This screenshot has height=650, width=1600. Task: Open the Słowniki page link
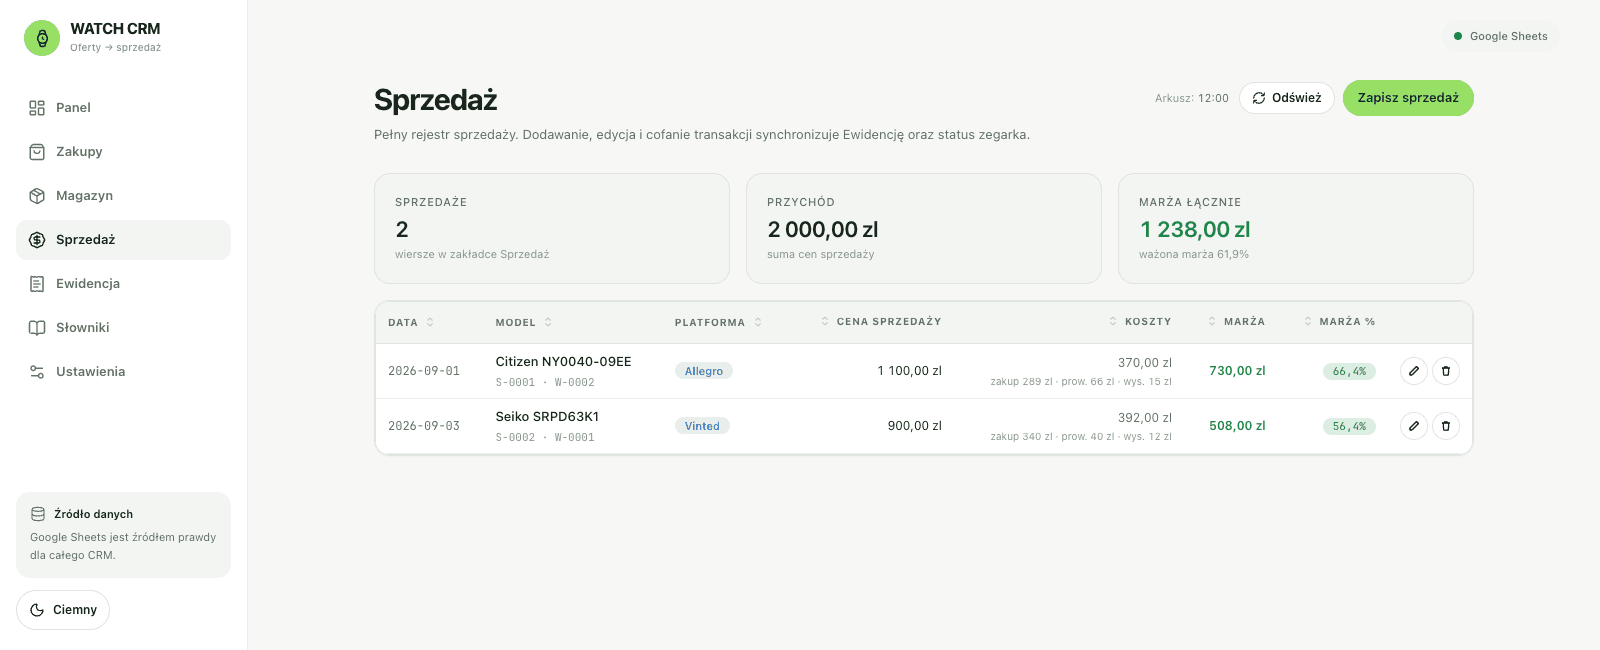tap(123, 328)
